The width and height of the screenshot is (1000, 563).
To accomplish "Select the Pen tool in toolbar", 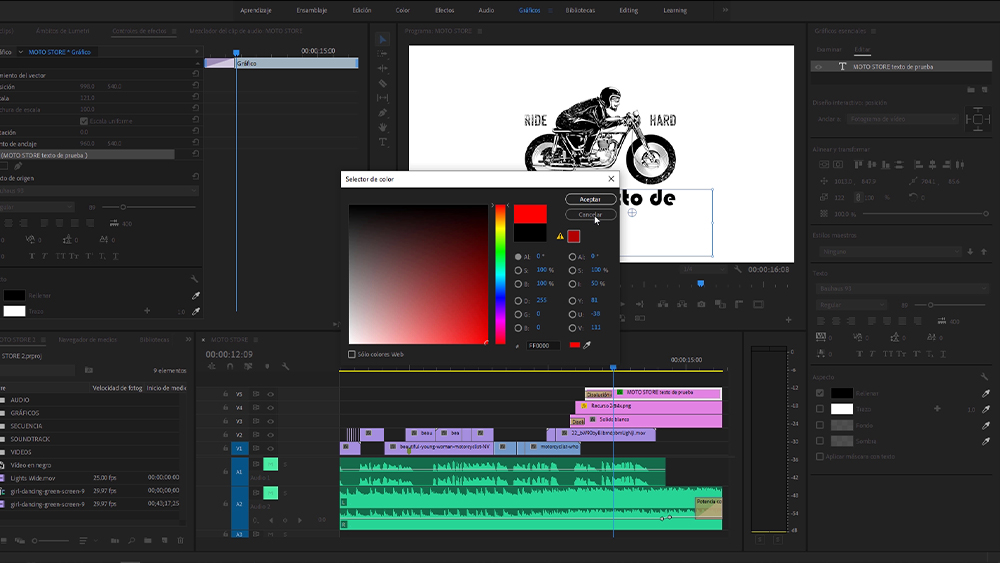I will 383,113.
